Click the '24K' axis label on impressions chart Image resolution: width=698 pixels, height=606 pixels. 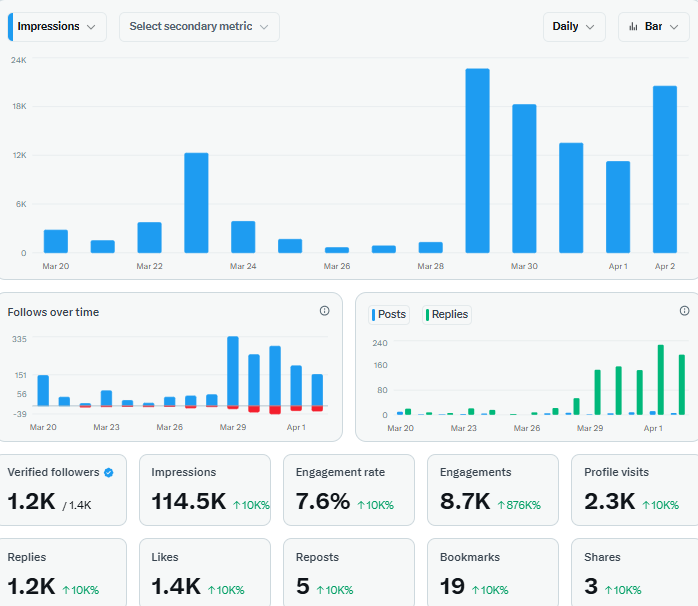19,60
